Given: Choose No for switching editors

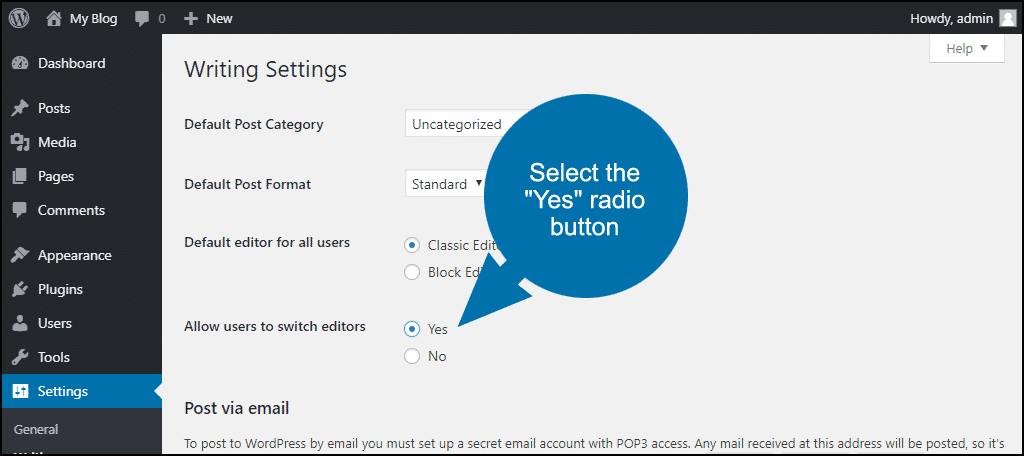Looking at the screenshot, I should pyautogui.click(x=411, y=356).
